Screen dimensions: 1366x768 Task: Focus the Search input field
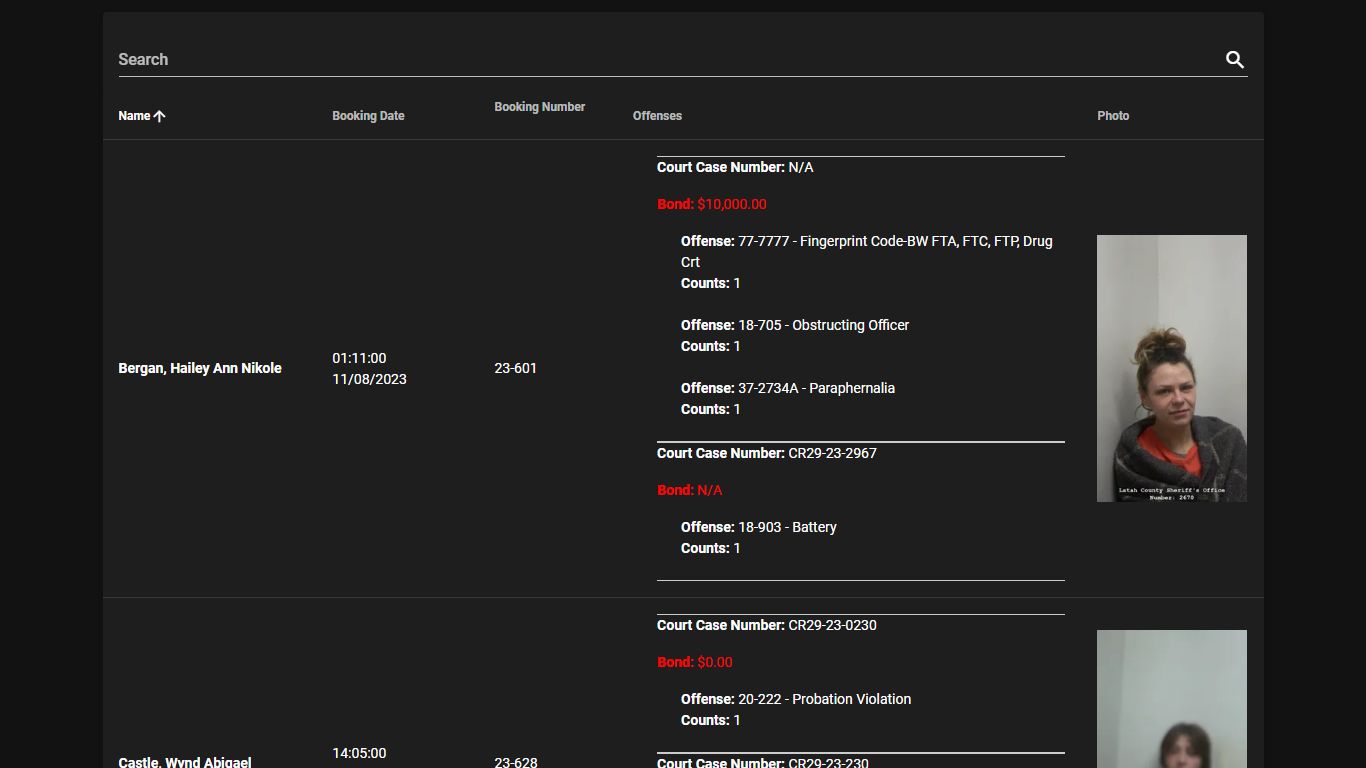click(x=668, y=59)
